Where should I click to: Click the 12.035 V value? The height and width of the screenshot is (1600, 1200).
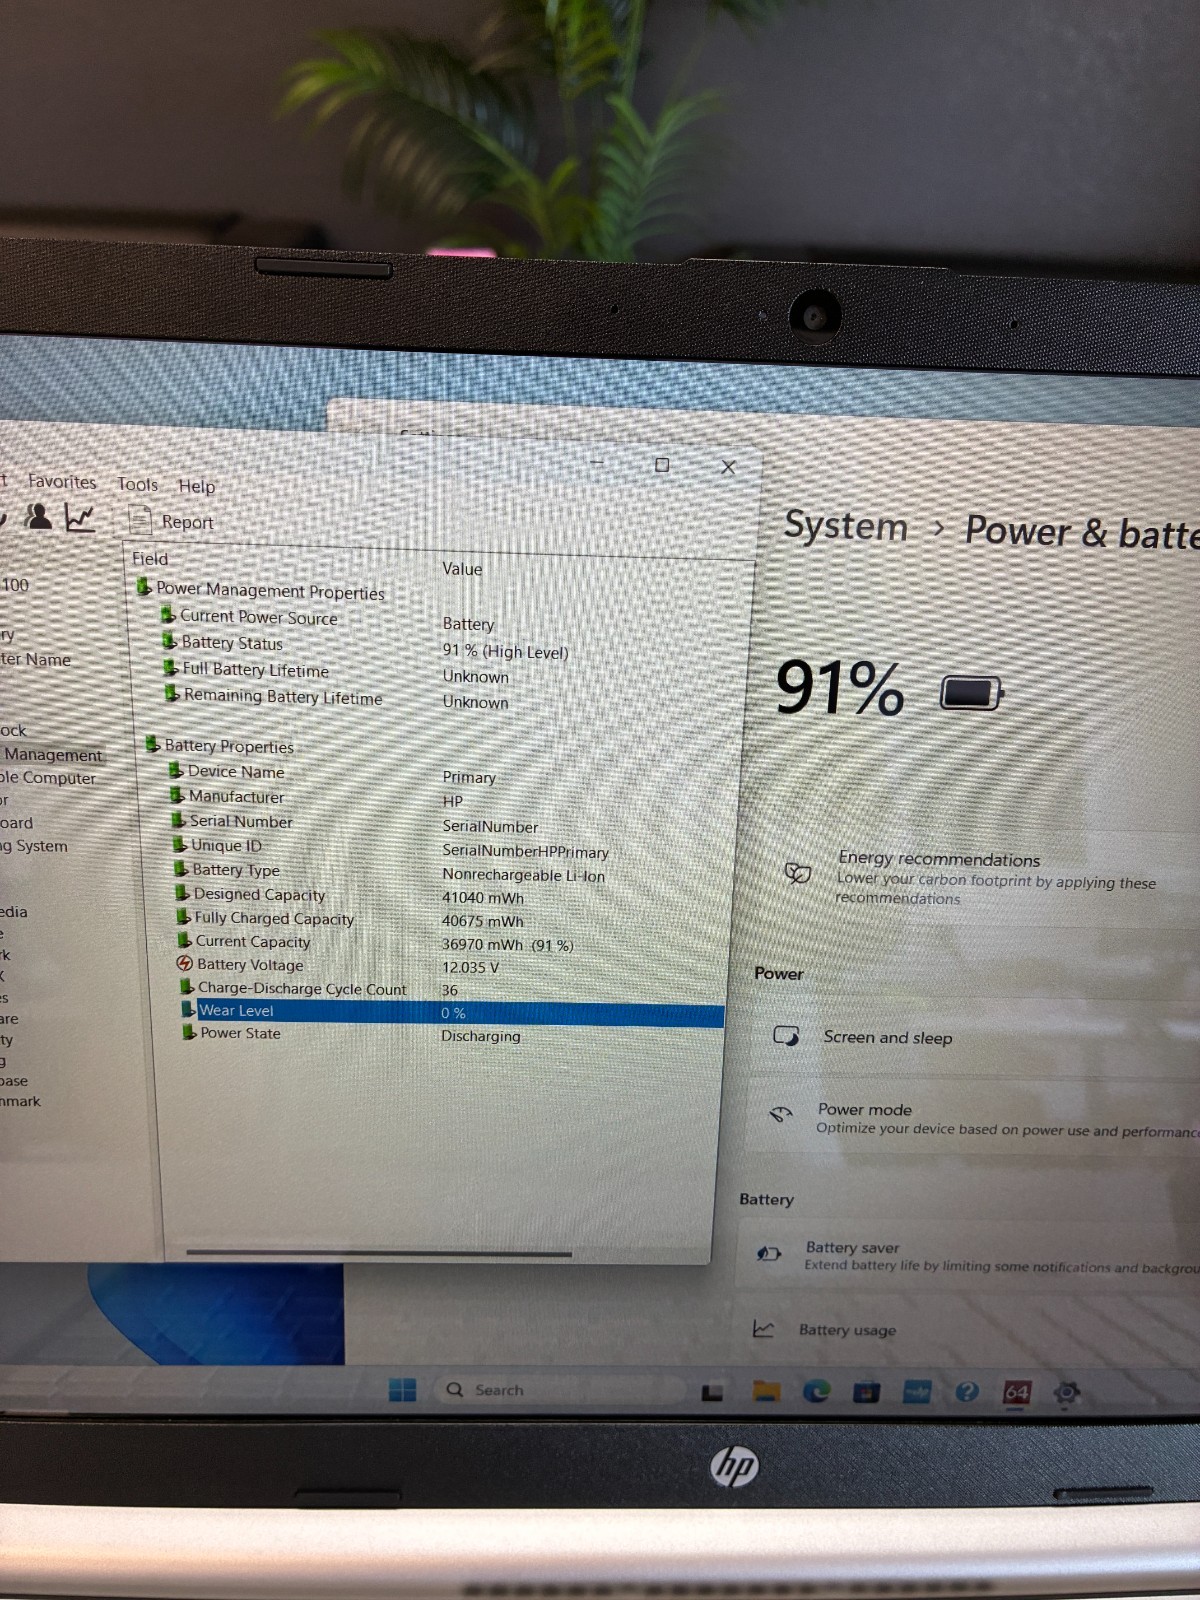click(x=470, y=967)
